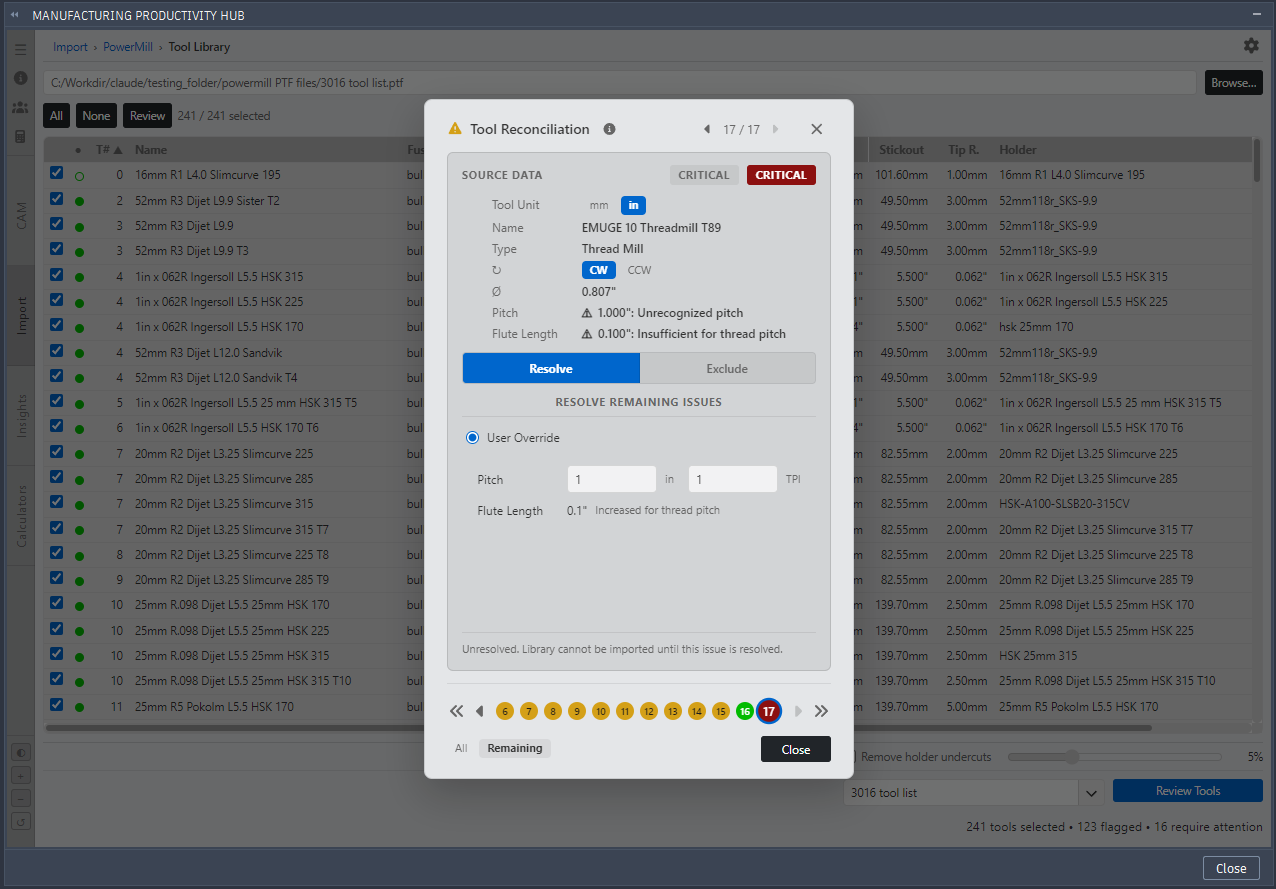Open the Insights sidebar tab
The width and height of the screenshot is (1276, 889).
[x=21, y=415]
